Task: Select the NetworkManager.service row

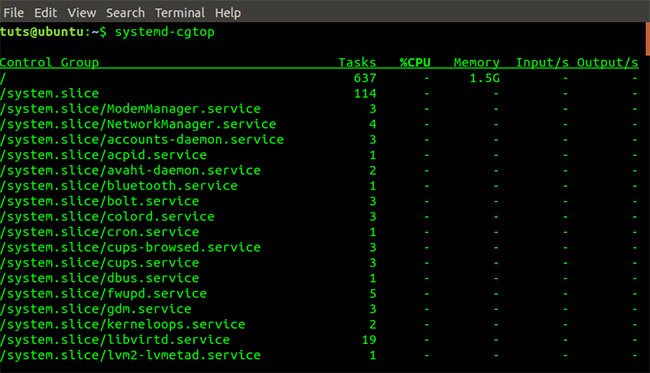Action: tap(319, 124)
